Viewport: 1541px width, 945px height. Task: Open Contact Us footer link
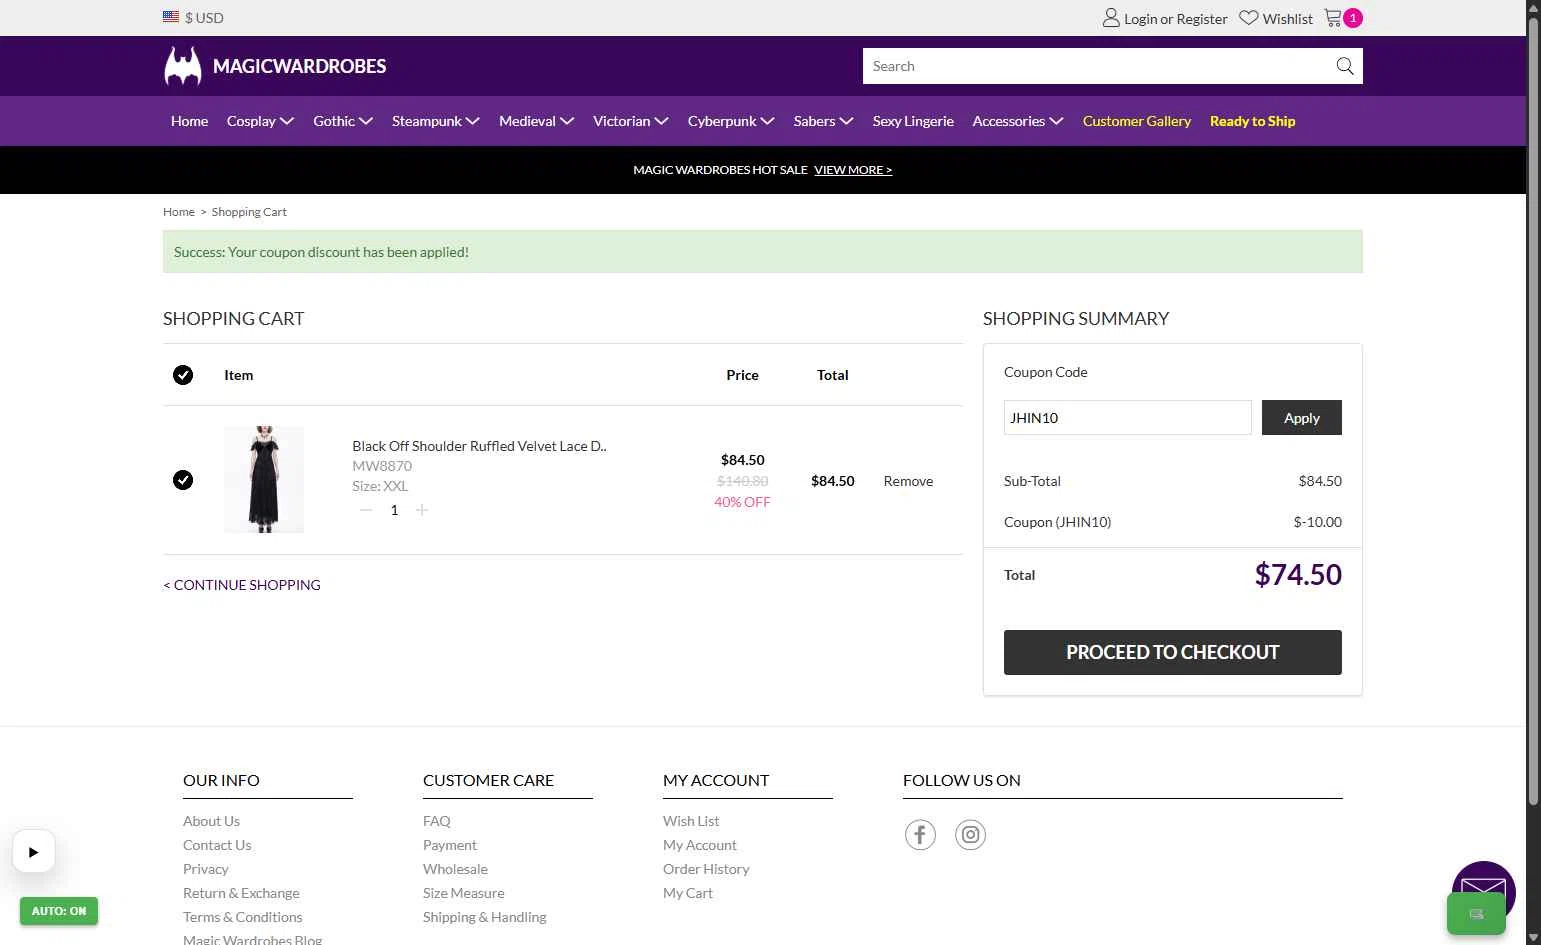click(x=217, y=845)
